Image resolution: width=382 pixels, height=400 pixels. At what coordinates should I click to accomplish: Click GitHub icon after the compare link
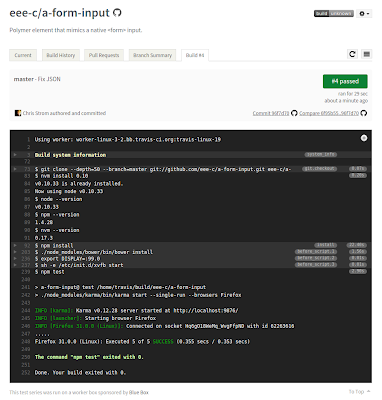[364, 113]
